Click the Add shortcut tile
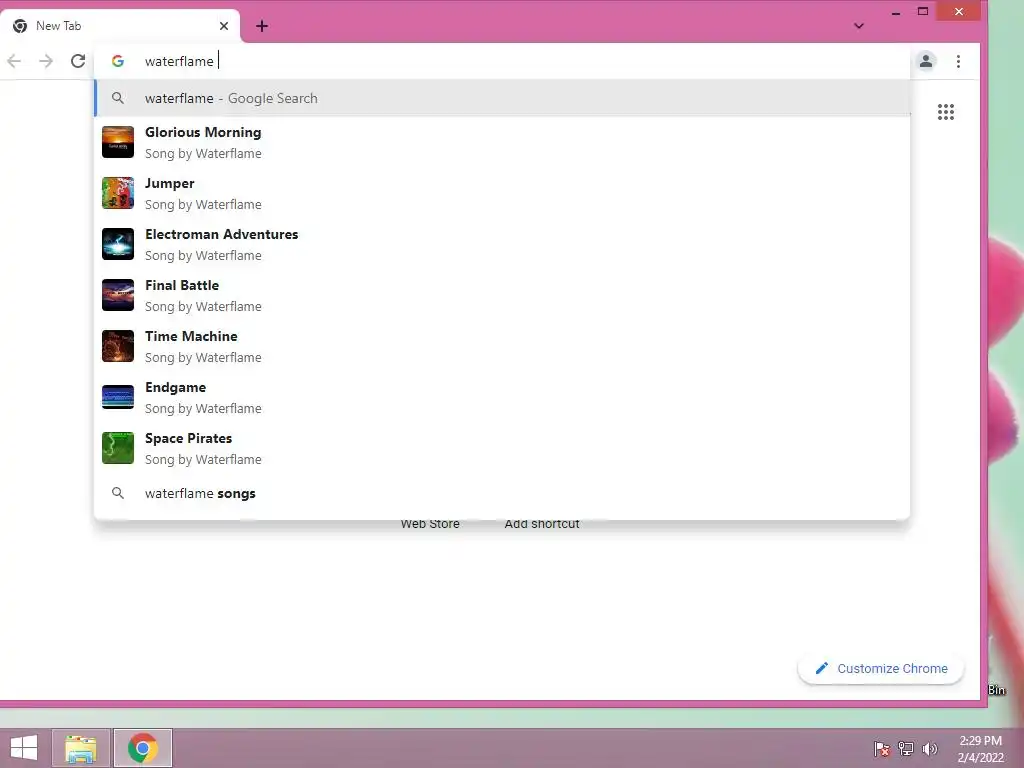 541,524
